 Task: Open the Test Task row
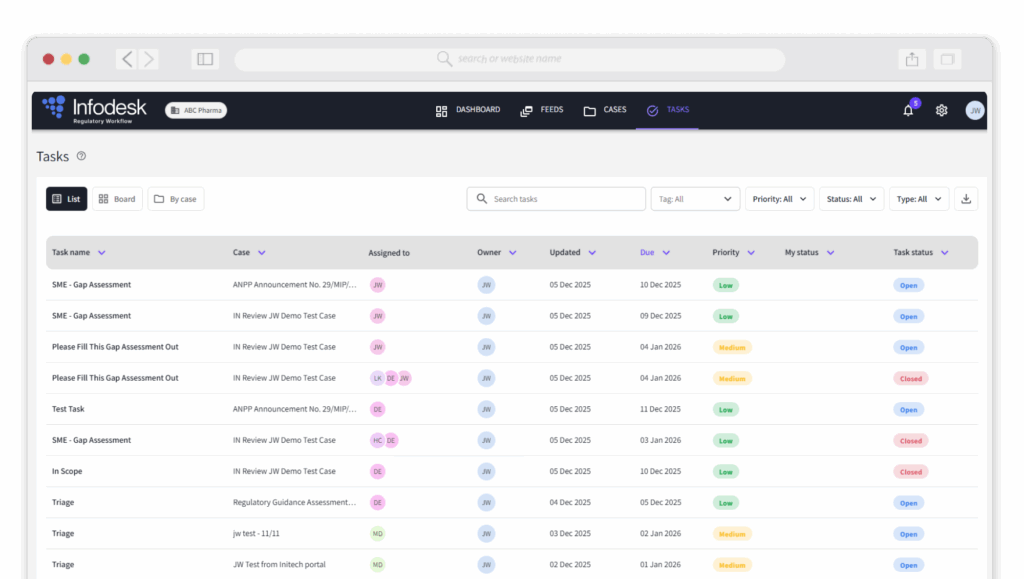click(x=68, y=409)
